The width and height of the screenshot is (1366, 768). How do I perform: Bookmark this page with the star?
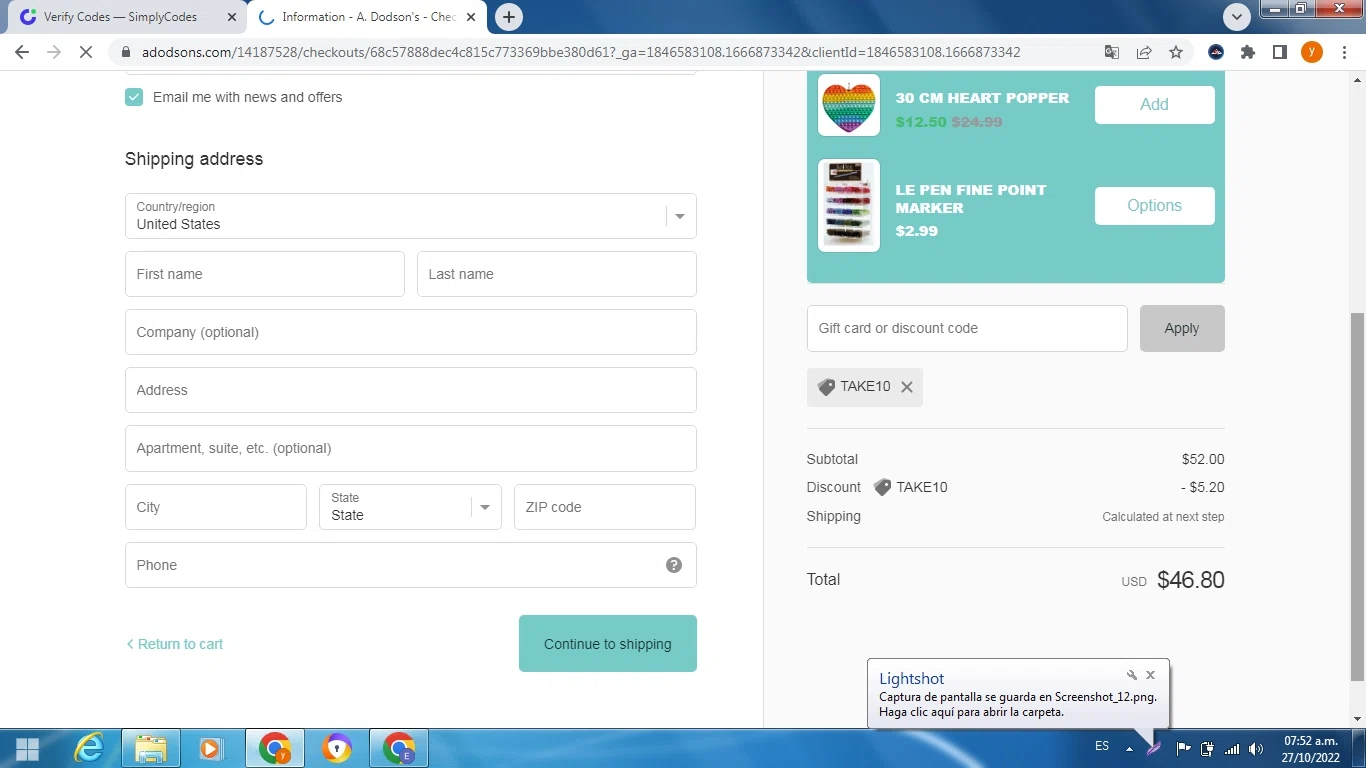coord(1176,52)
